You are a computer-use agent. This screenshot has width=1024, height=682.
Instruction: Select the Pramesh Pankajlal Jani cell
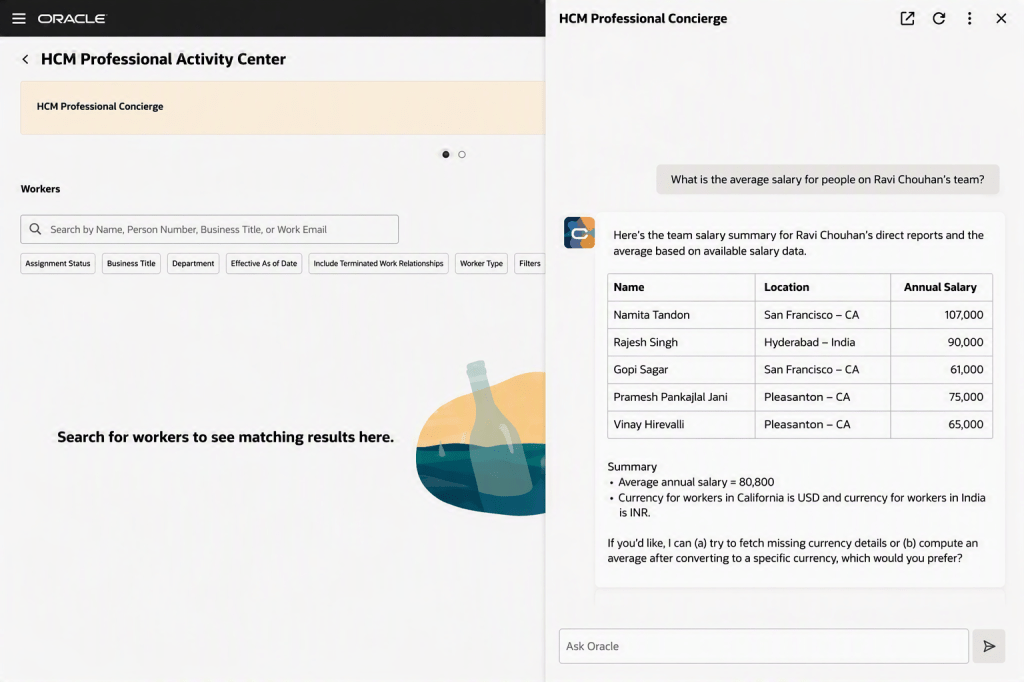tap(681, 397)
